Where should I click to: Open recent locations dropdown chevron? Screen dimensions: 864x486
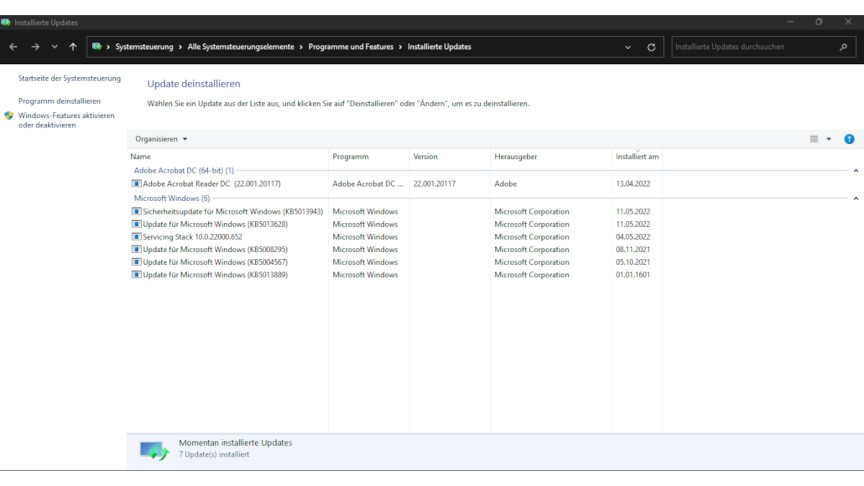[55, 47]
